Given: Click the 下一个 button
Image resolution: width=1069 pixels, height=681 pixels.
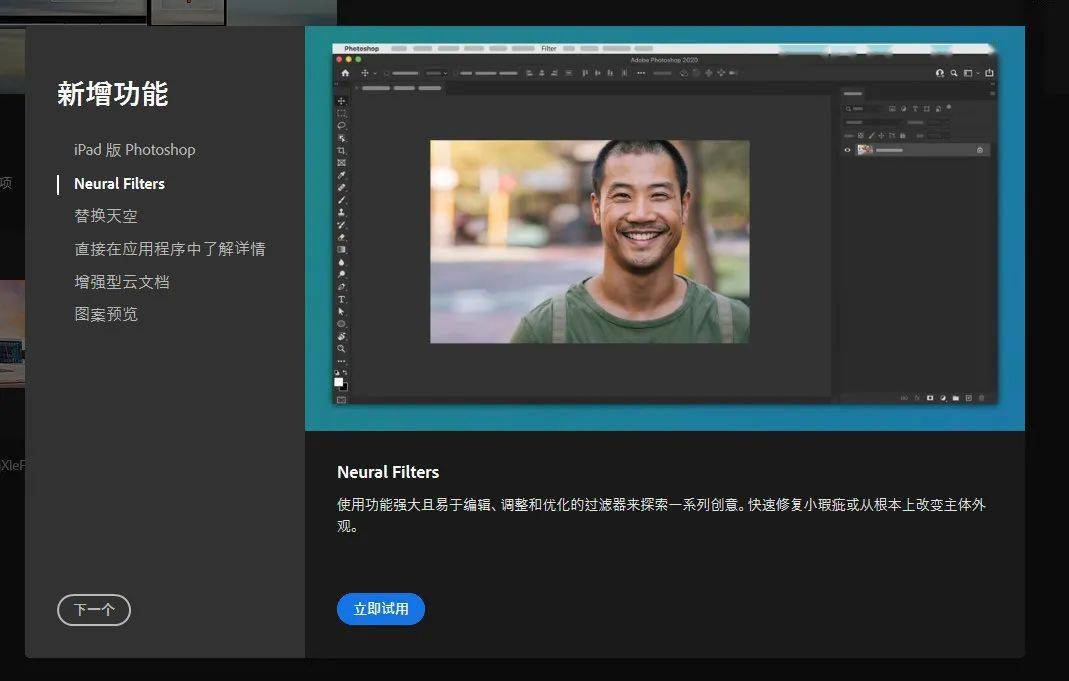Looking at the screenshot, I should click(x=94, y=610).
